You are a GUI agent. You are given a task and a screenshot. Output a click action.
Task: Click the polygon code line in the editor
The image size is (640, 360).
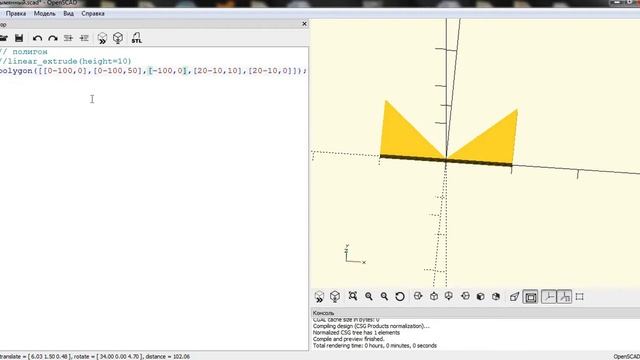[x=153, y=71]
